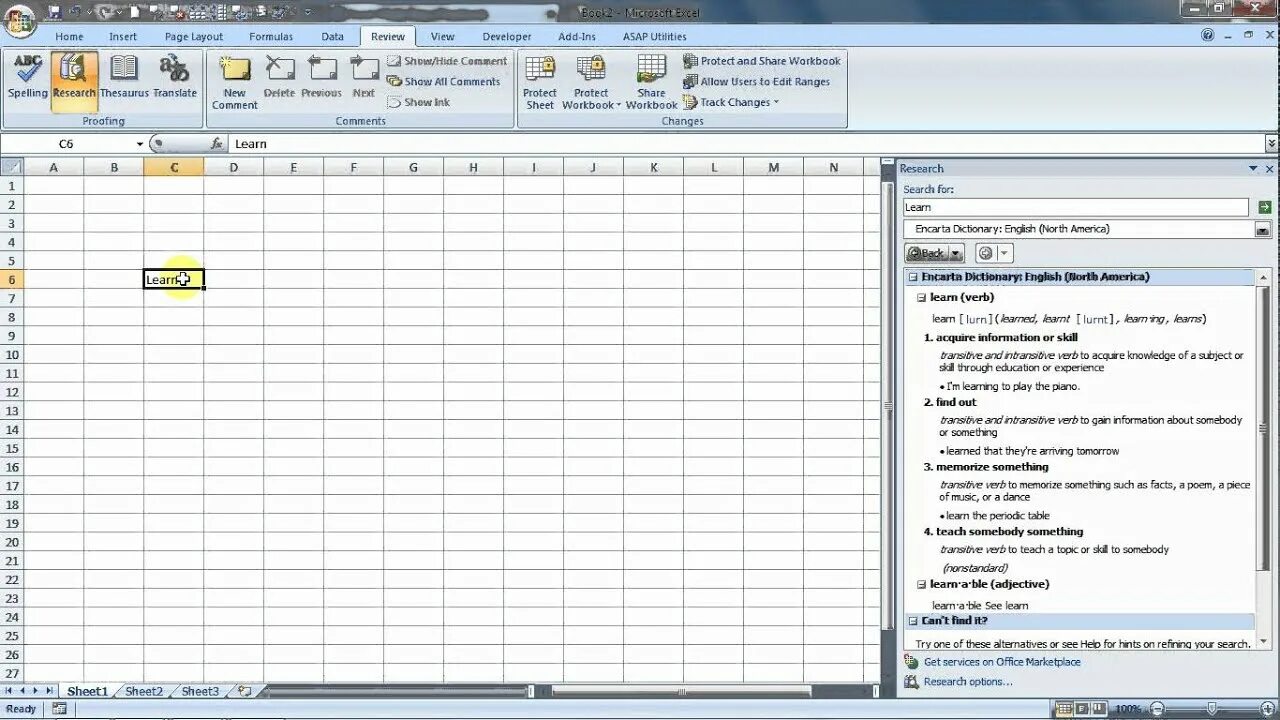Open the Forward history dropdown arrow

coord(1005,253)
